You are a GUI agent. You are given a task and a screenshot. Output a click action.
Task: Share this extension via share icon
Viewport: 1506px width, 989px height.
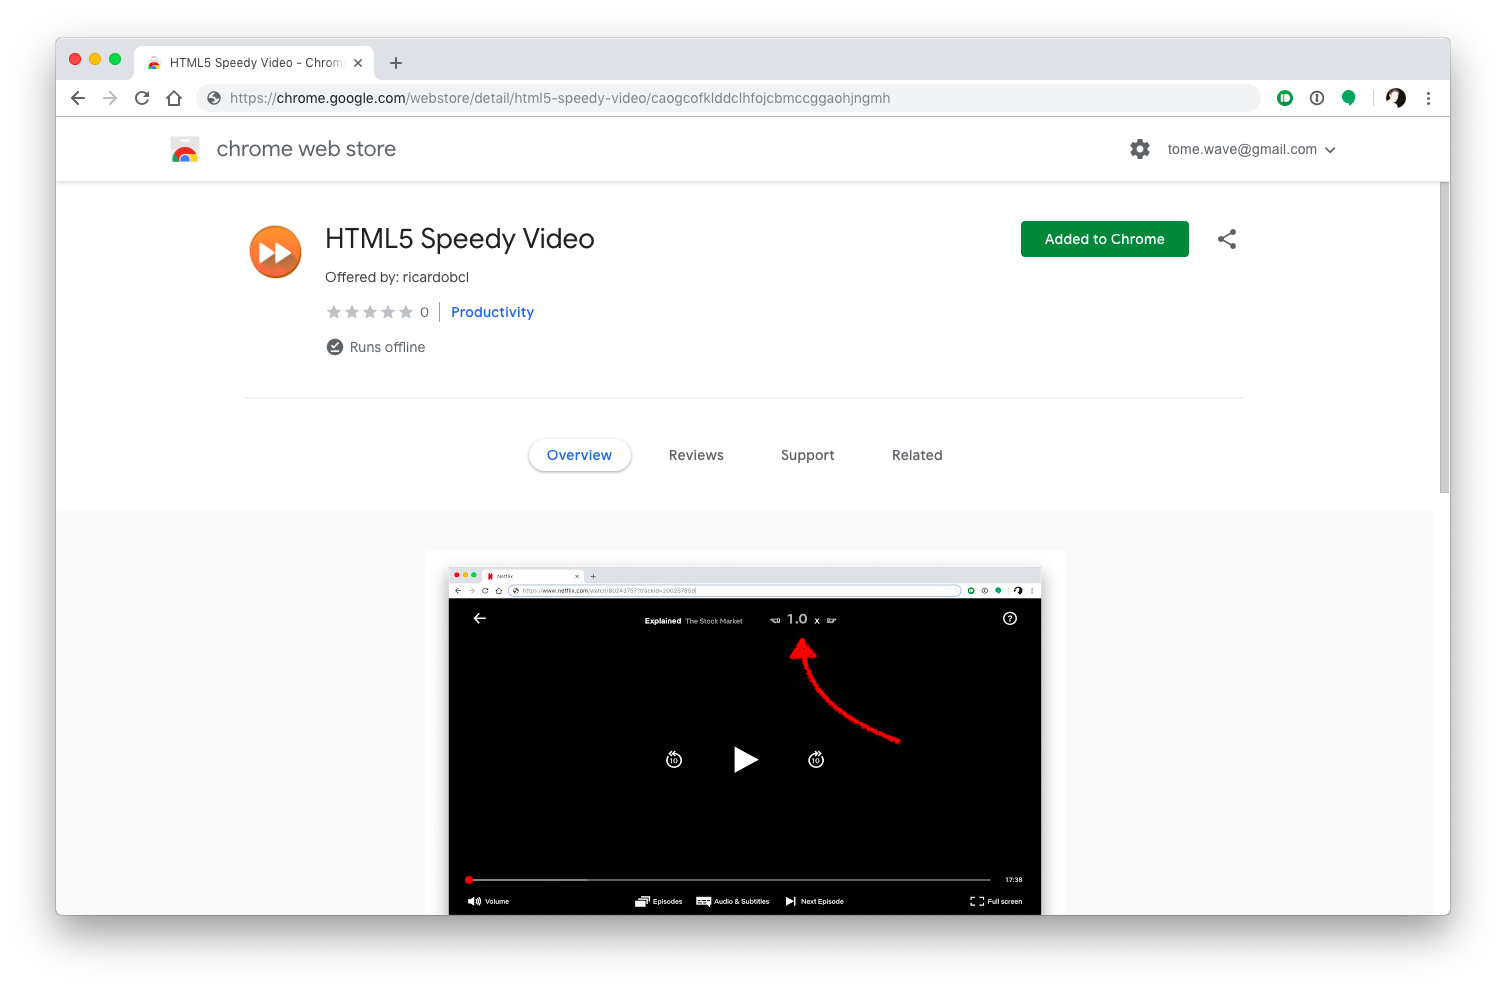[x=1227, y=239]
